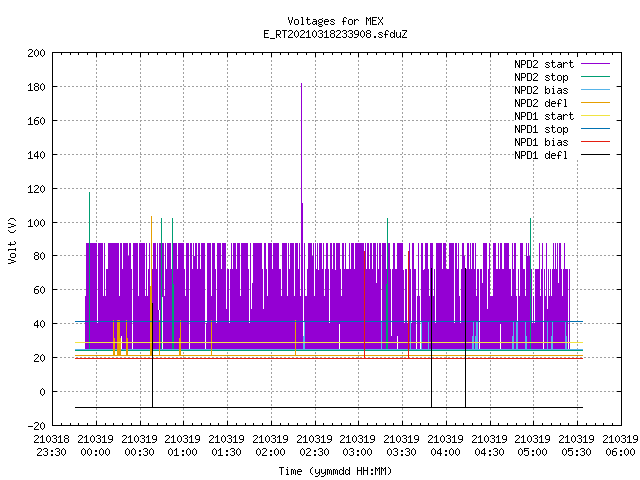Viewport: 640px width, 480px height.
Task: Click the 'NPD2 start' legend label
Action: [544, 64]
